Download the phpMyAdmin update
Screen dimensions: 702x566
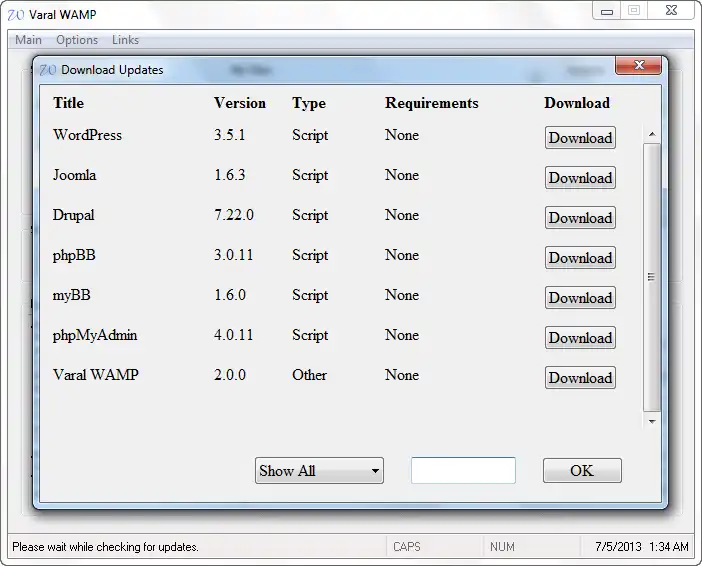(x=580, y=338)
